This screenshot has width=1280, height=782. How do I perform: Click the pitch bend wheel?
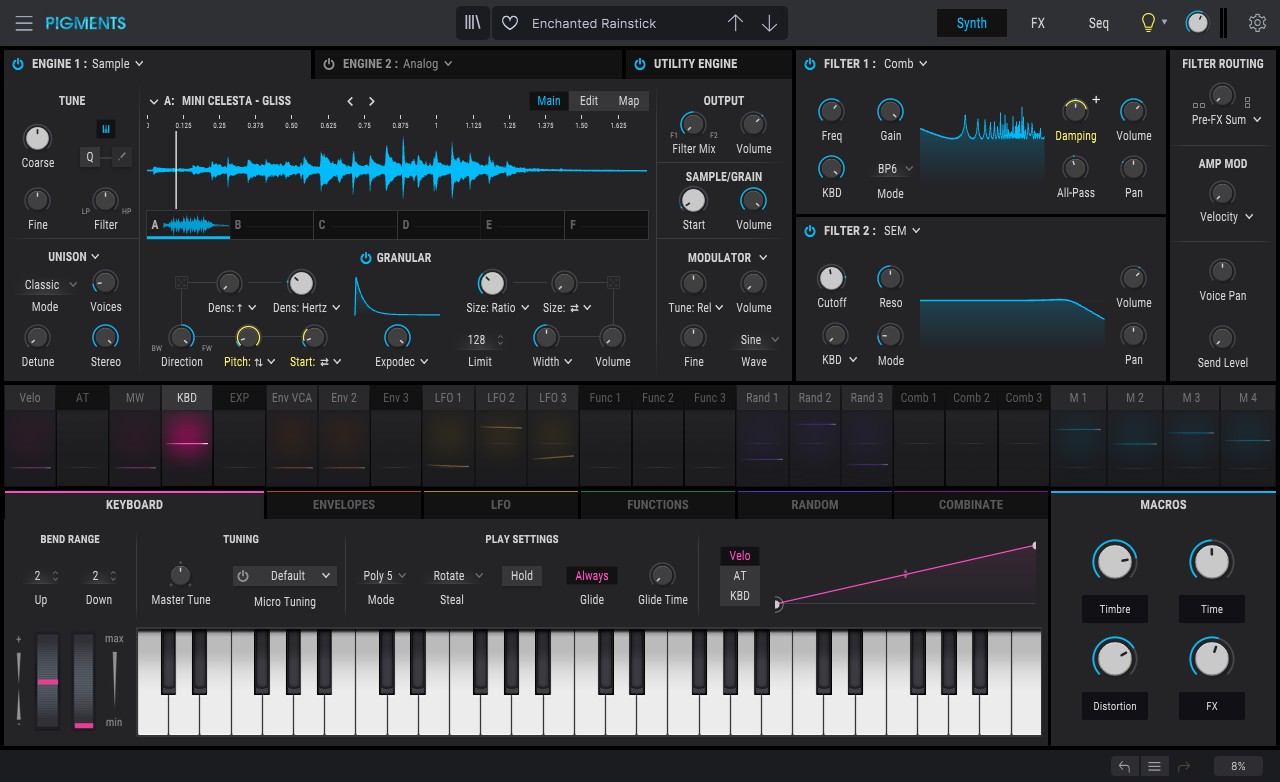(x=48, y=680)
